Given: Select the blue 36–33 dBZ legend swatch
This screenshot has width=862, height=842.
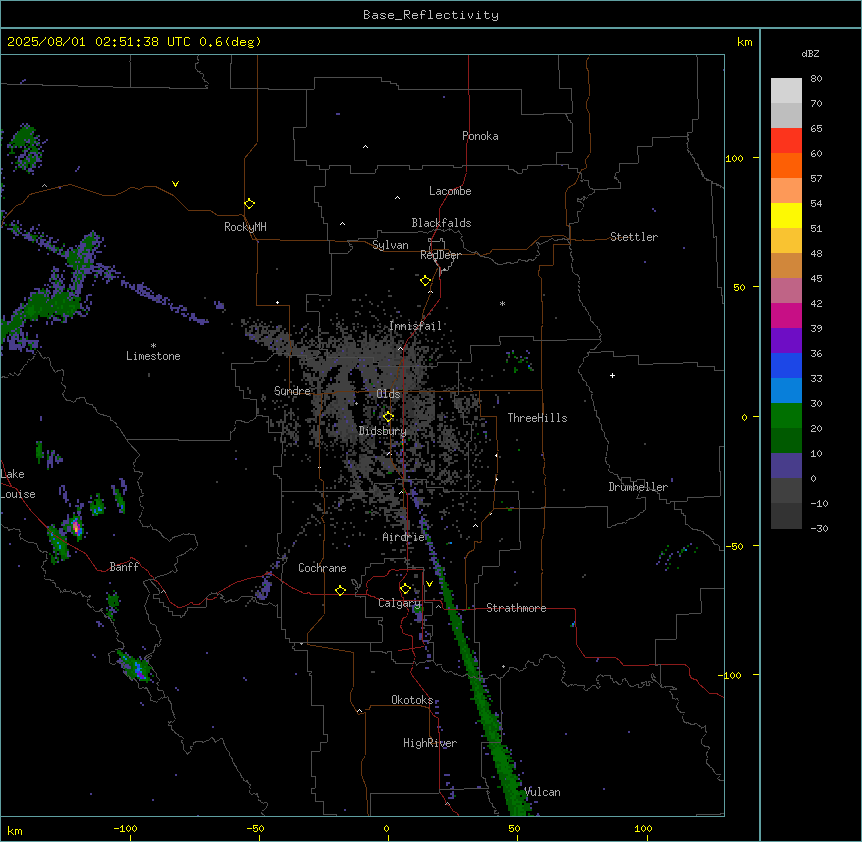Looking at the screenshot, I should coord(786,365).
